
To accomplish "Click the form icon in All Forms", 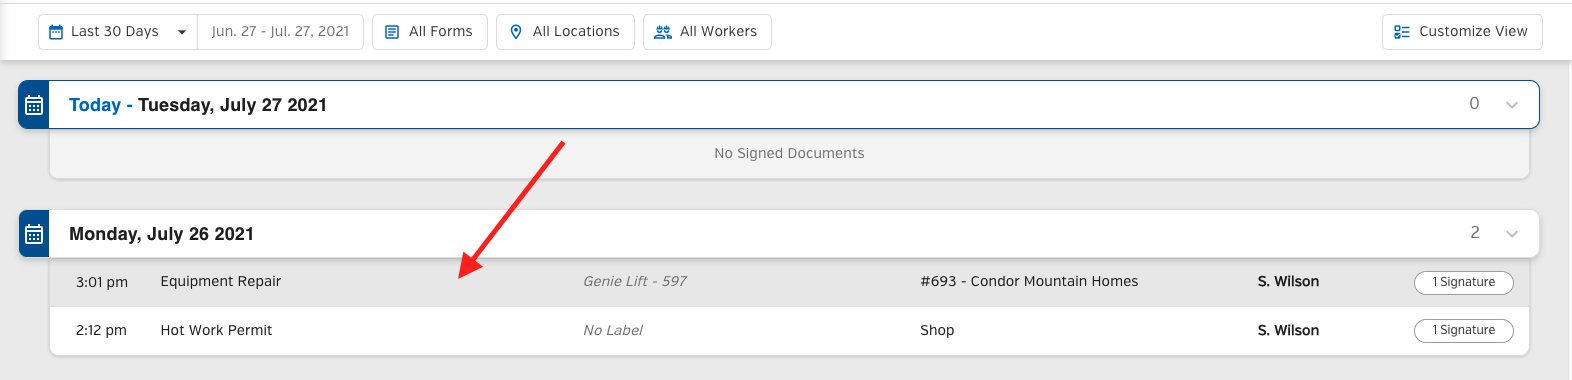I will (x=392, y=32).
